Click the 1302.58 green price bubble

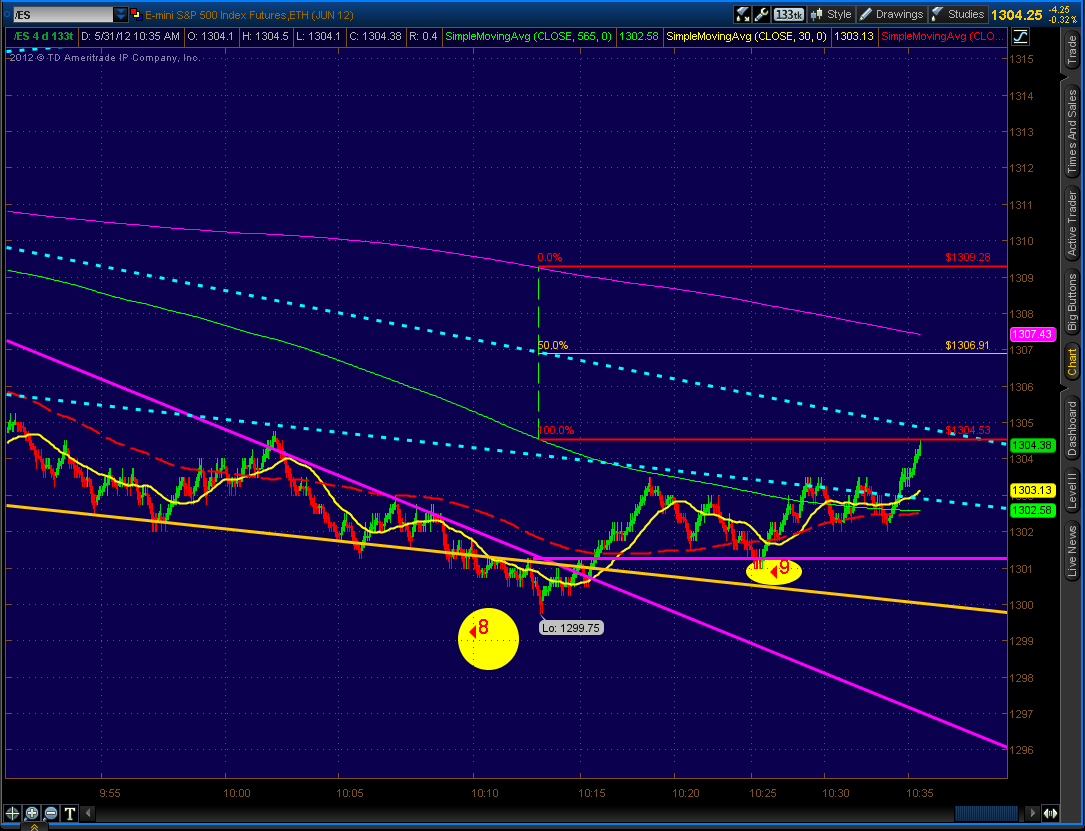tap(1032, 510)
